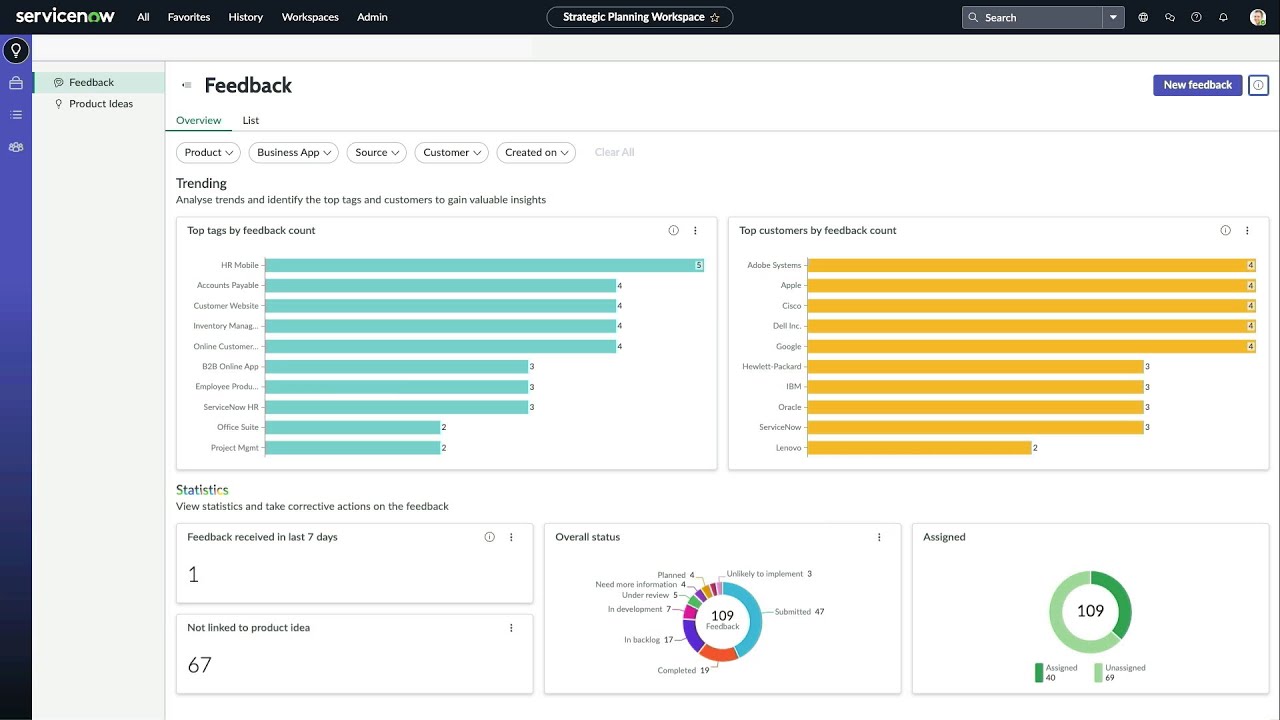Open more options for Not linked to product idea
Screen dimensions: 1280x720
[511, 628]
